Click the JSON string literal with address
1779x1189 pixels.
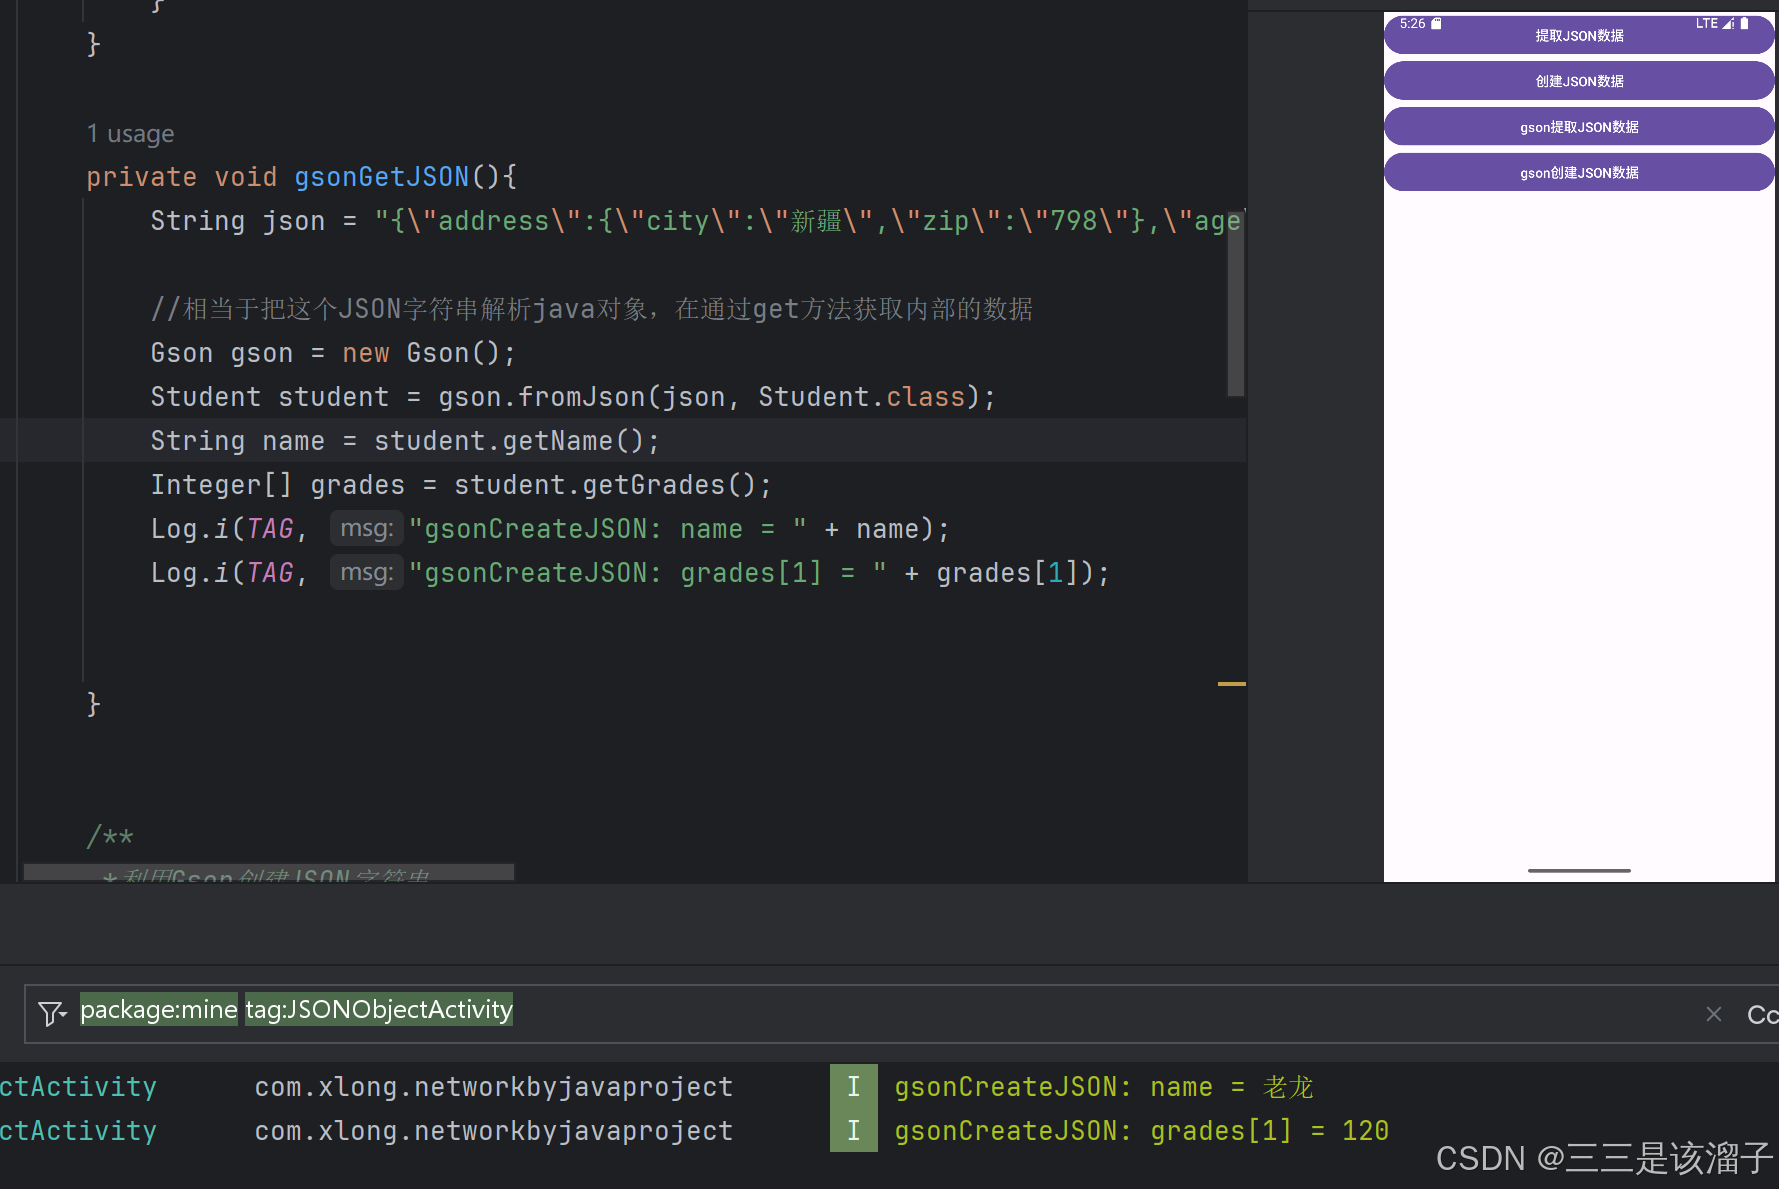tap(808, 221)
